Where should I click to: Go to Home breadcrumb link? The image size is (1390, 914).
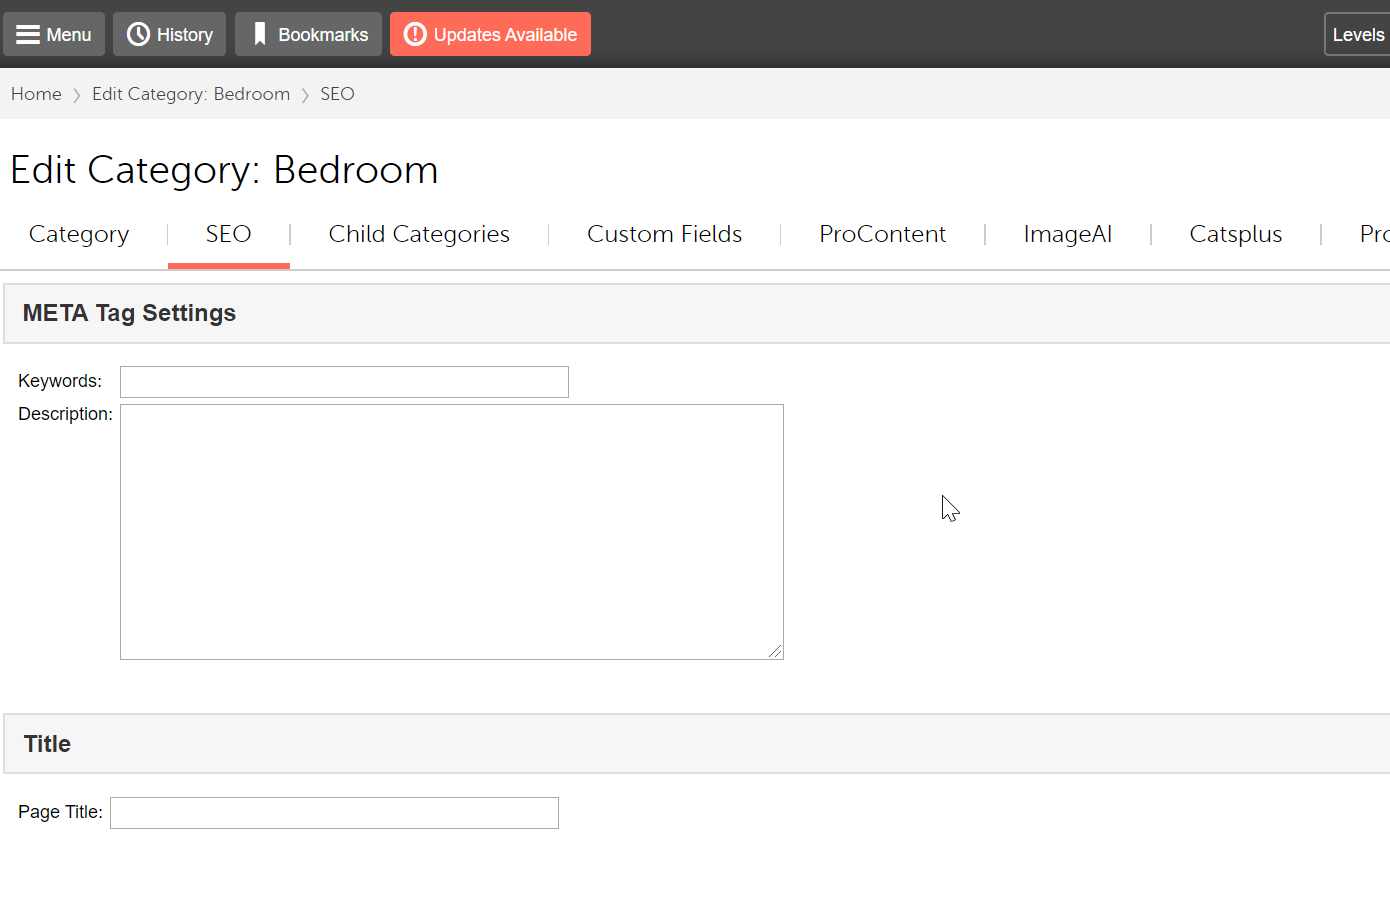pos(36,94)
